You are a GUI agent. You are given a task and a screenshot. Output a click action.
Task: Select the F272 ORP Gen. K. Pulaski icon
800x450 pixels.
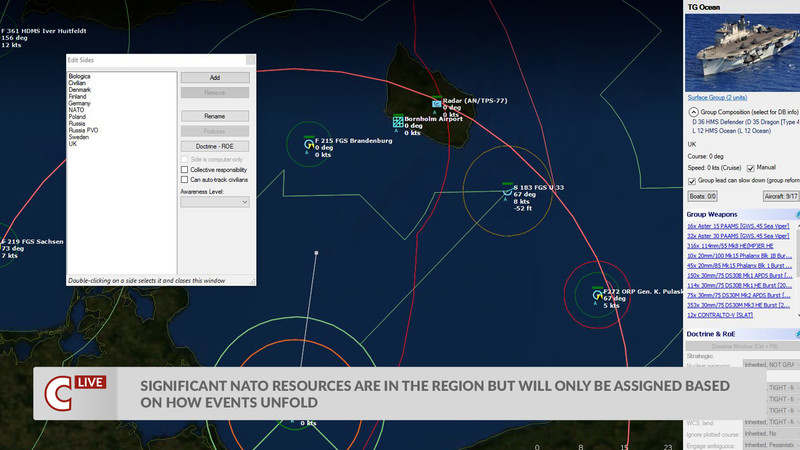tap(597, 295)
